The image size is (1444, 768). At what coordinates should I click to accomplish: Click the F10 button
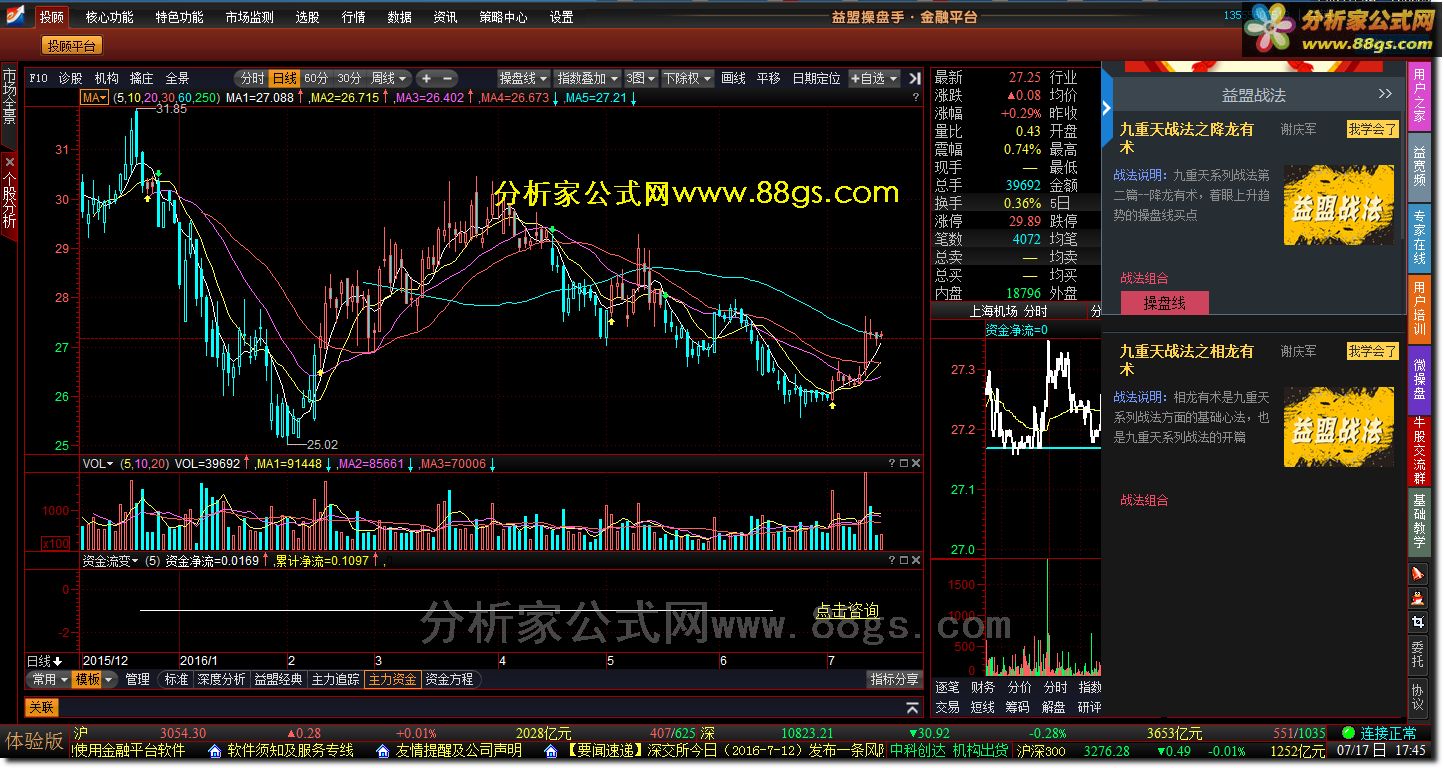(39, 78)
